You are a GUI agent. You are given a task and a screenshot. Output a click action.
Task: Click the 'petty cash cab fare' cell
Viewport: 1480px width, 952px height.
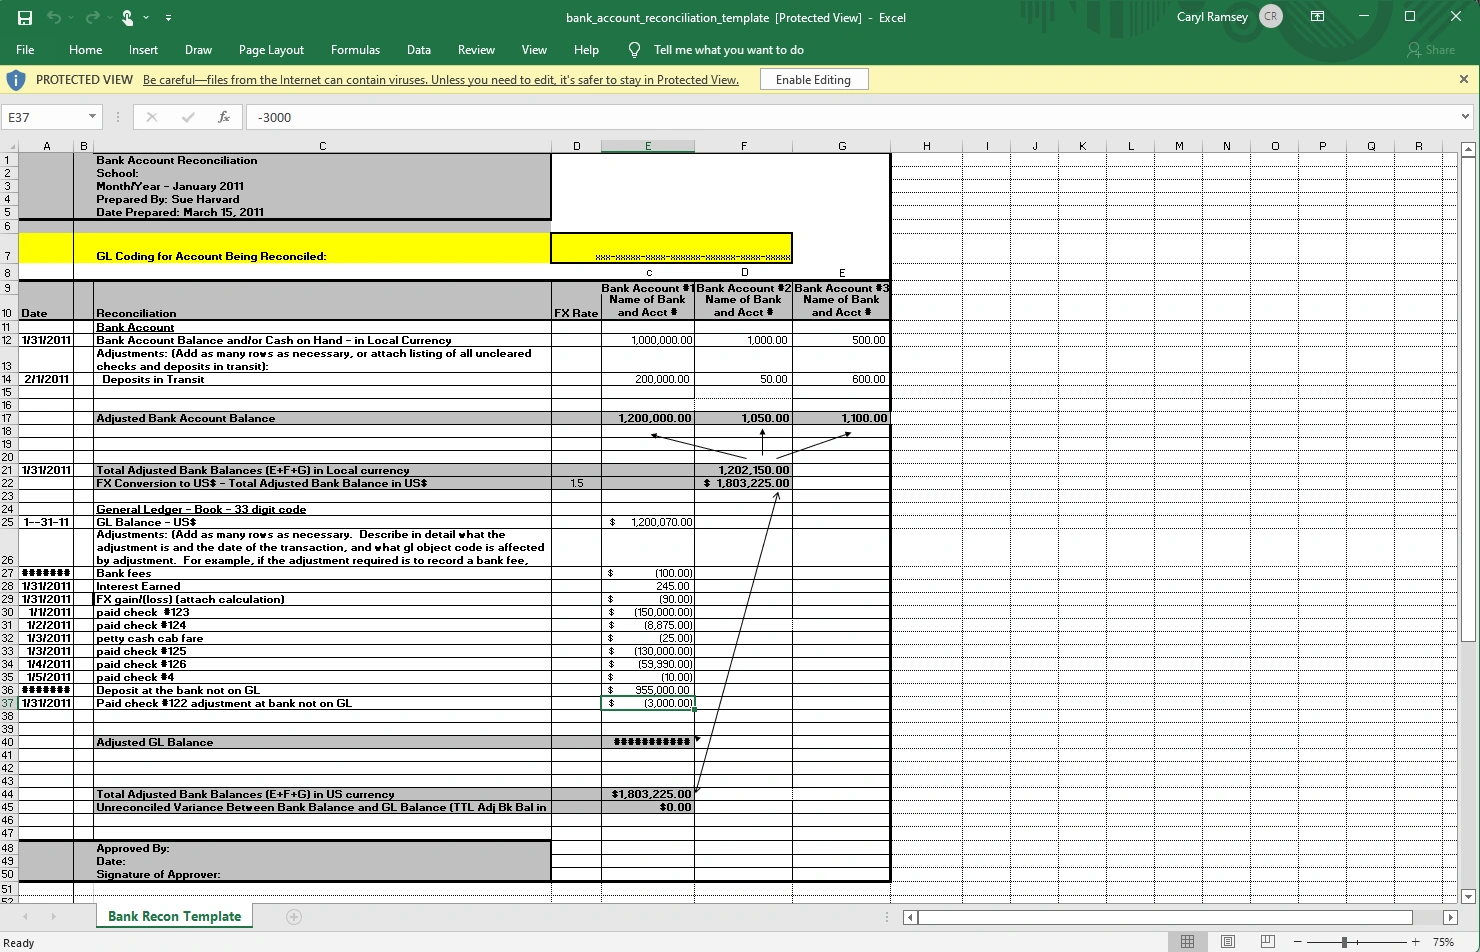point(322,638)
